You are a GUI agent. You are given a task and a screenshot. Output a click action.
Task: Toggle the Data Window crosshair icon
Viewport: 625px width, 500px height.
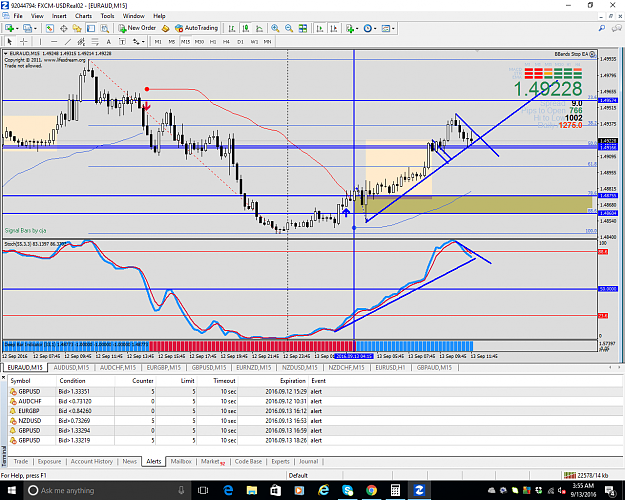63,28
